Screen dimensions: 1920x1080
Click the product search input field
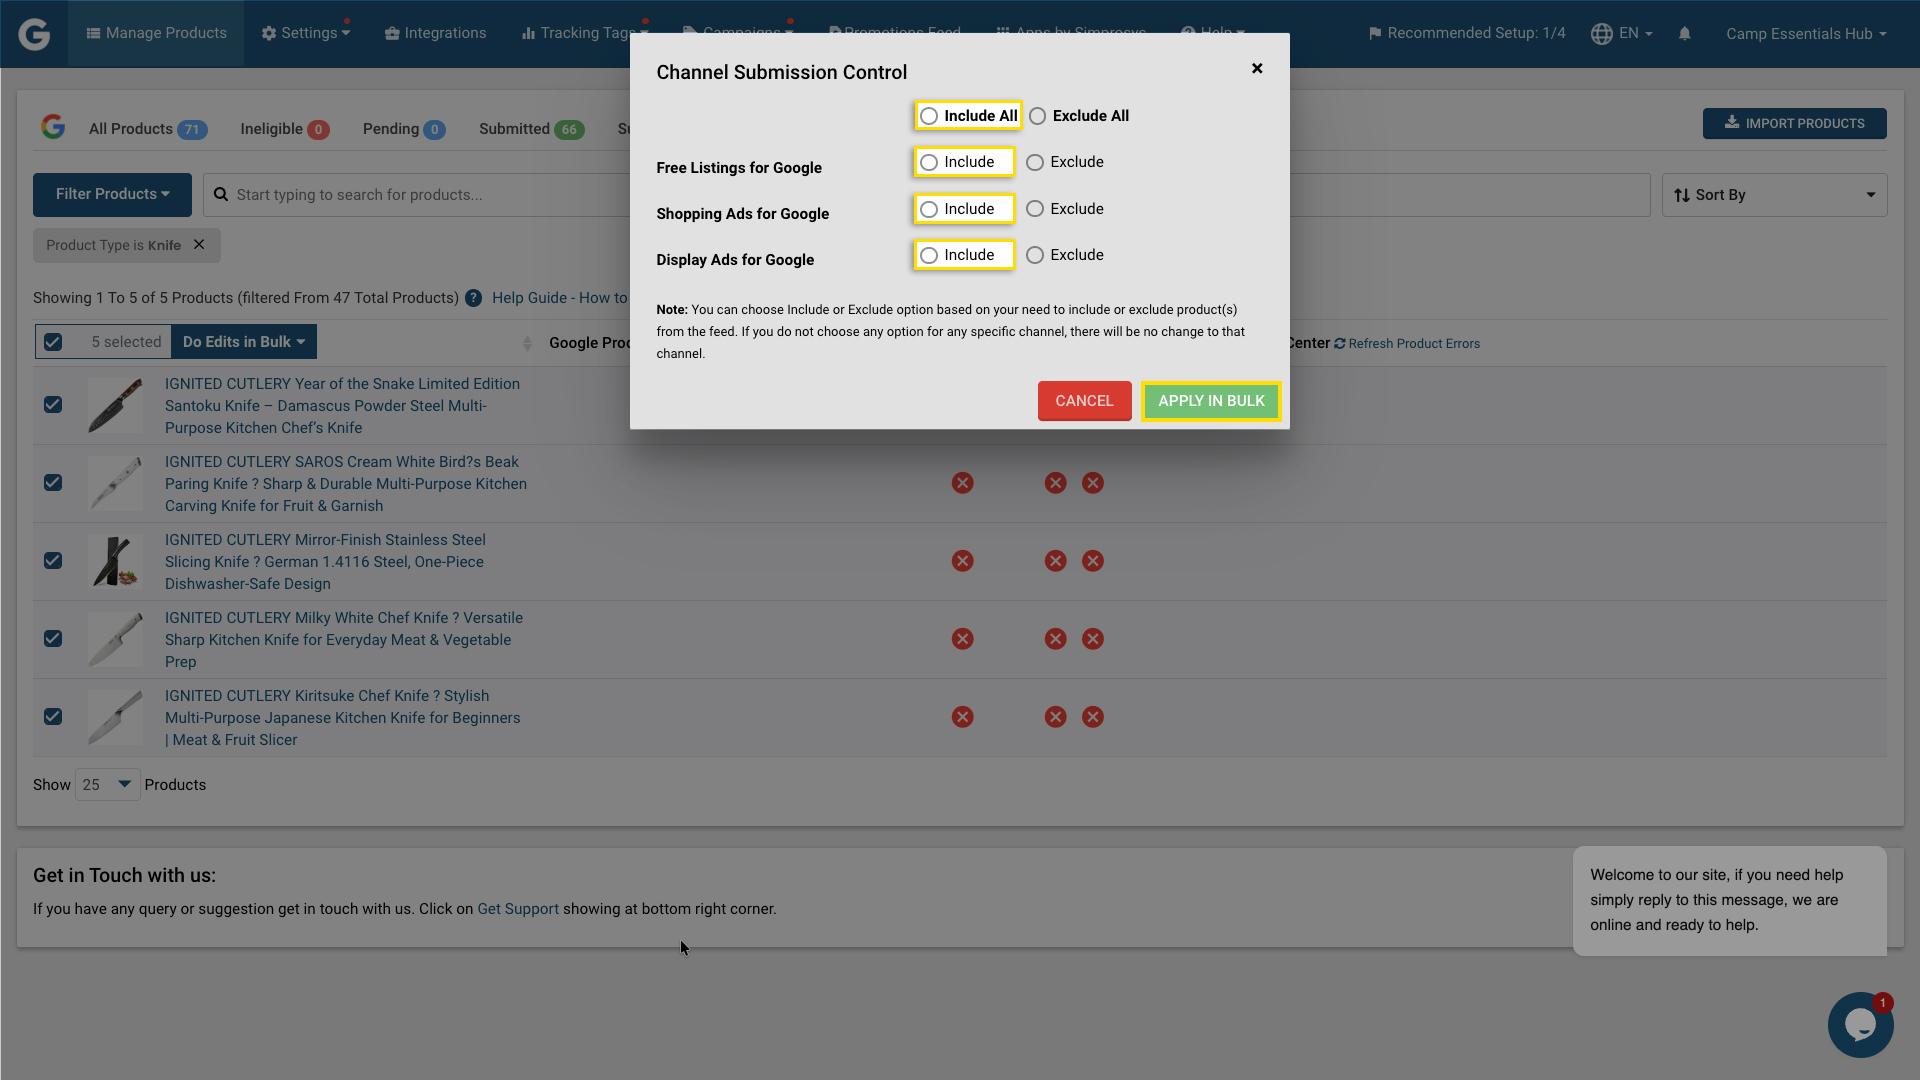tap(420, 194)
